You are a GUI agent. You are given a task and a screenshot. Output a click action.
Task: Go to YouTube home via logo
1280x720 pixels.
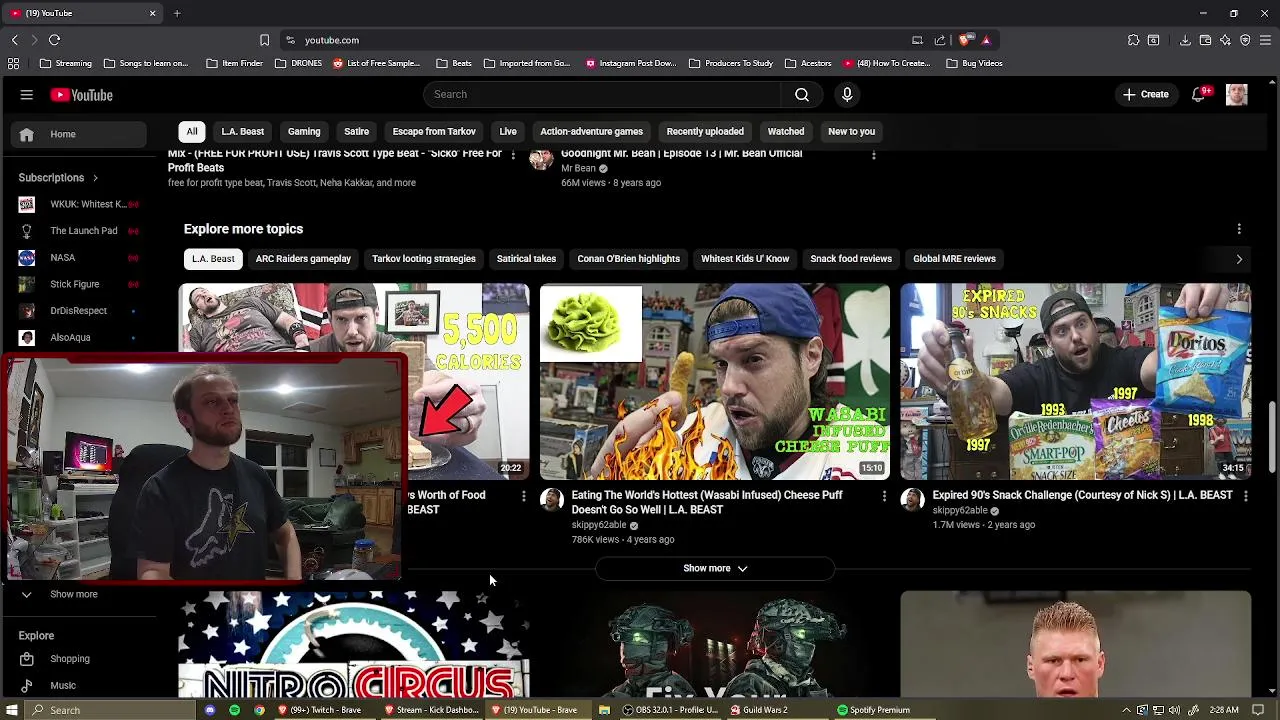(x=81, y=95)
